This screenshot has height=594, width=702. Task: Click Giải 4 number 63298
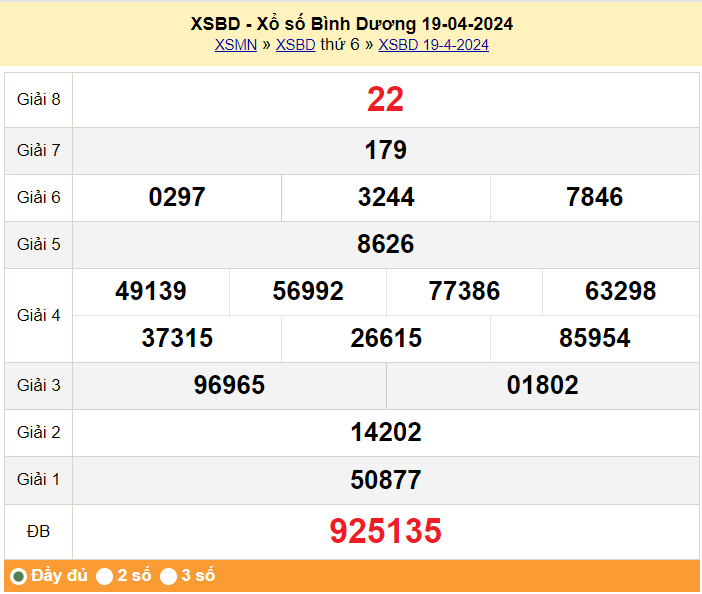[x=620, y=291]
